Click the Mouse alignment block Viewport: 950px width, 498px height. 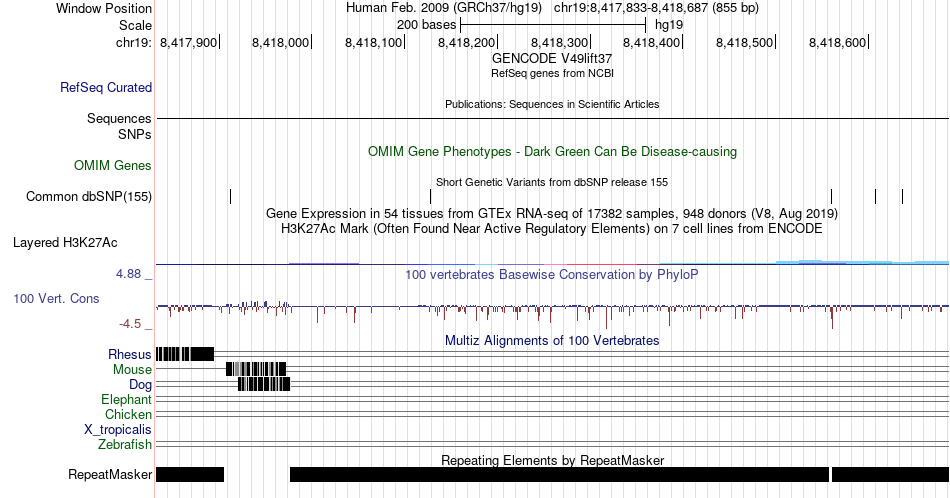point(256,369)
